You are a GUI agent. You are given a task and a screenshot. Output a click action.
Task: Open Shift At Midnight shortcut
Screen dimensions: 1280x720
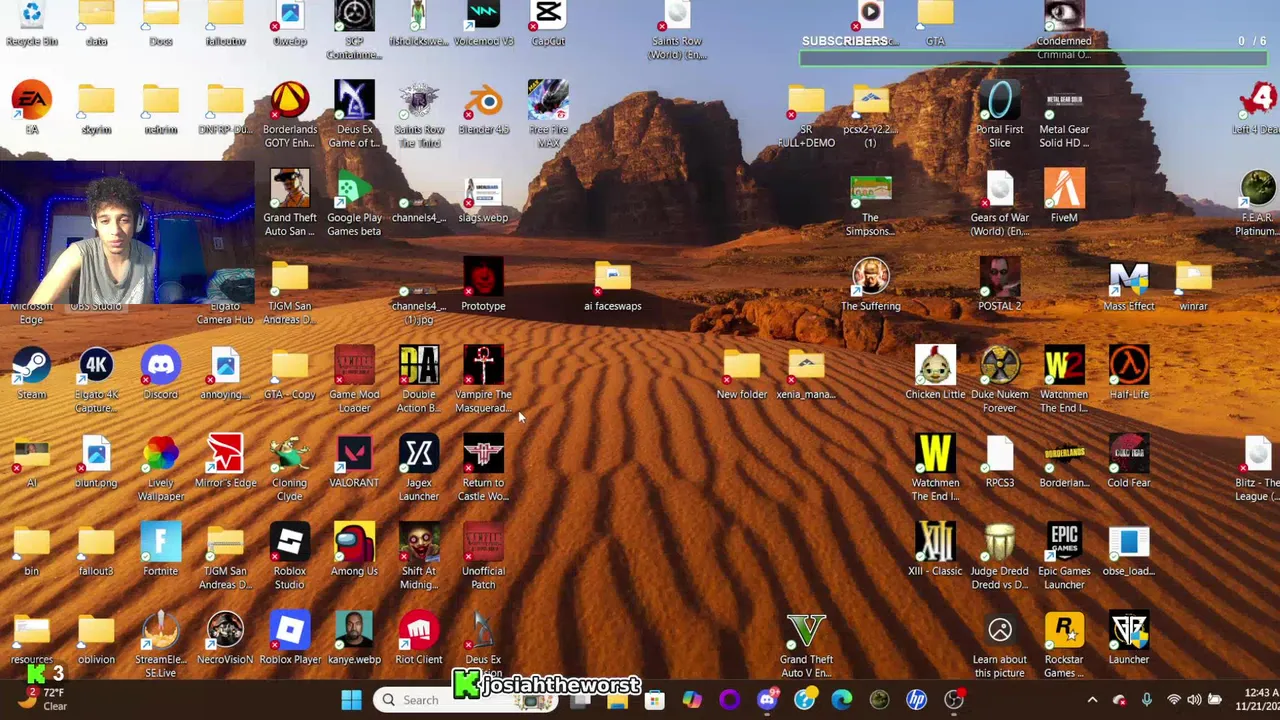pos(419,556)
